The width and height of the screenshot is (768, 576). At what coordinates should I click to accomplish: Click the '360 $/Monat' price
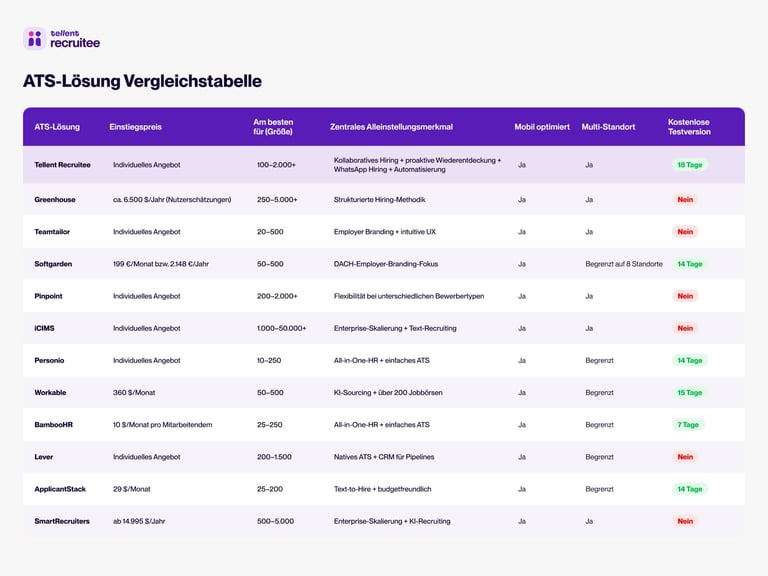(x=134, y=393)
